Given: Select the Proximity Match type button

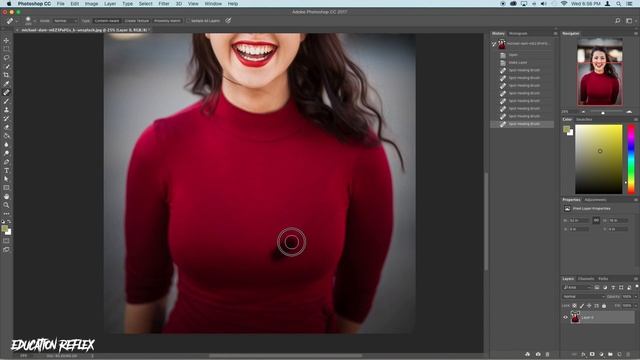Looking at the screenshot, I should (167, 20).
